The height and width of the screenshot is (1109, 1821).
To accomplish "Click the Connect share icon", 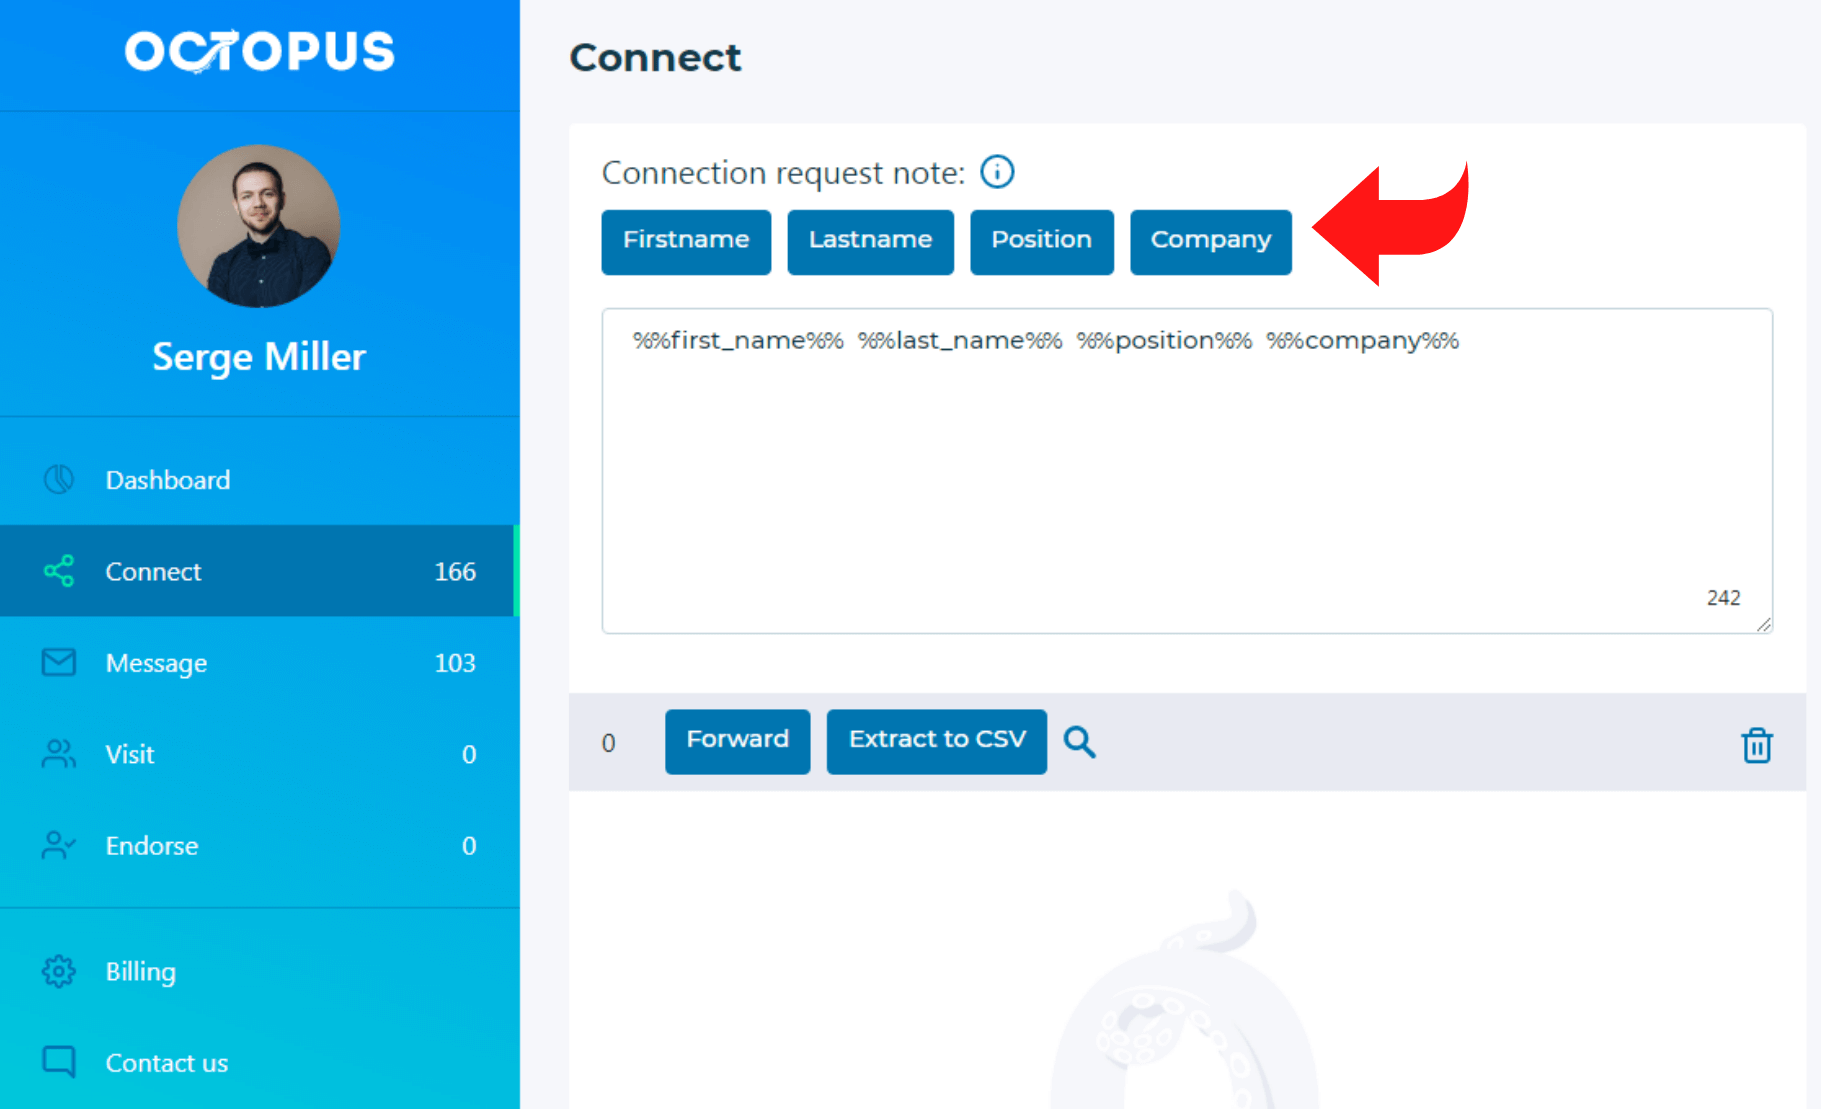I will click(x=59, y=571).
